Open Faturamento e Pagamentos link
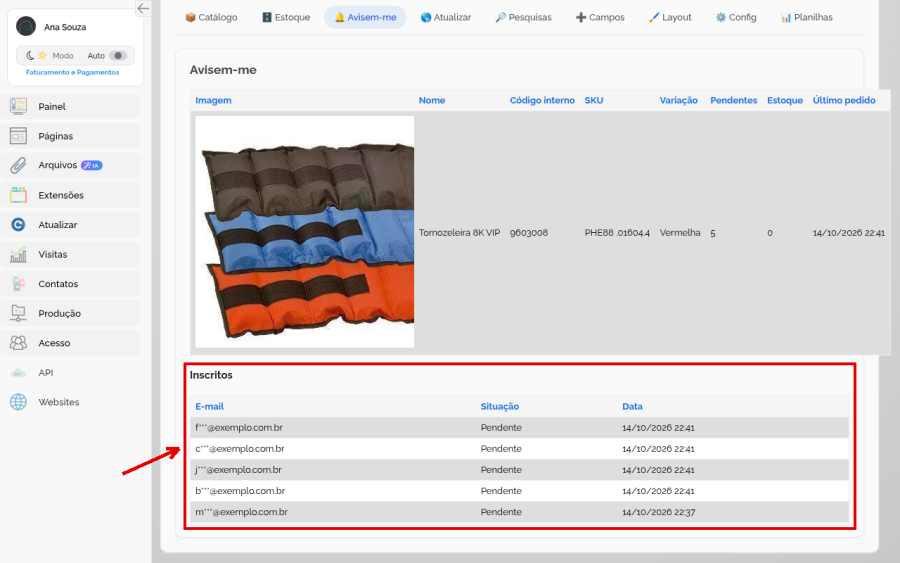This screenshot has height=563, width=900. tap(72, 72)
